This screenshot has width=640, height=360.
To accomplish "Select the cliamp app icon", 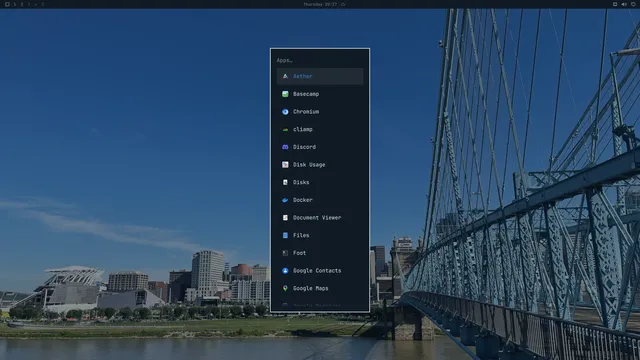I will (285, 129).
